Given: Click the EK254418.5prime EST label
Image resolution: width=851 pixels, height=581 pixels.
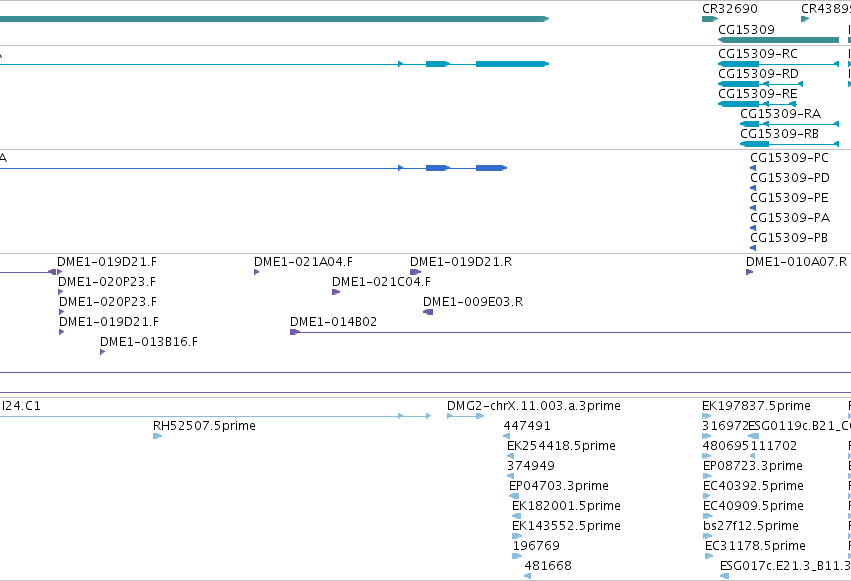Looking at the screenshot, I should pyautogui.click(x=561, y=446).
